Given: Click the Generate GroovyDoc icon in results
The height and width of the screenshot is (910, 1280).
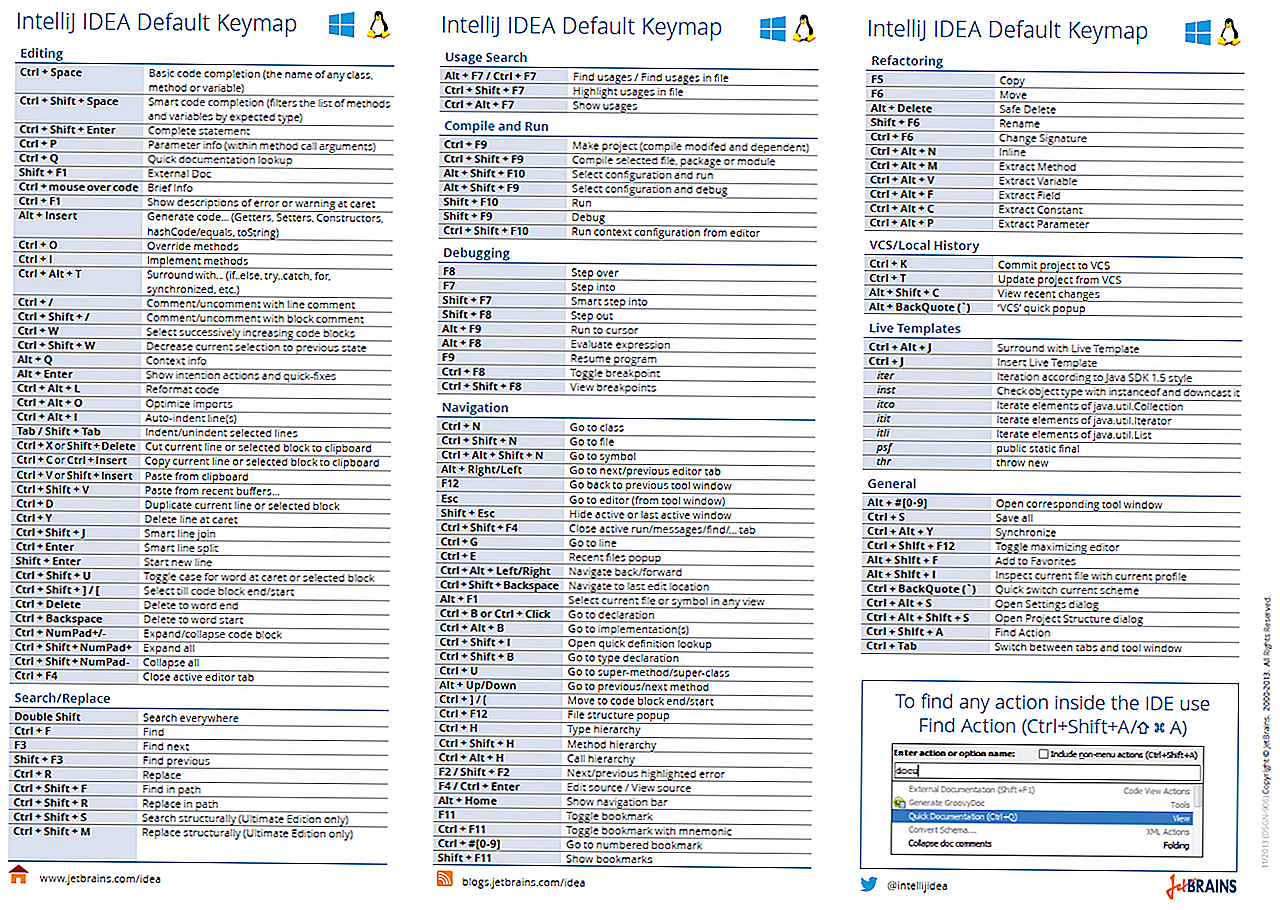Looking at the screenshot, I should point(899,803).
